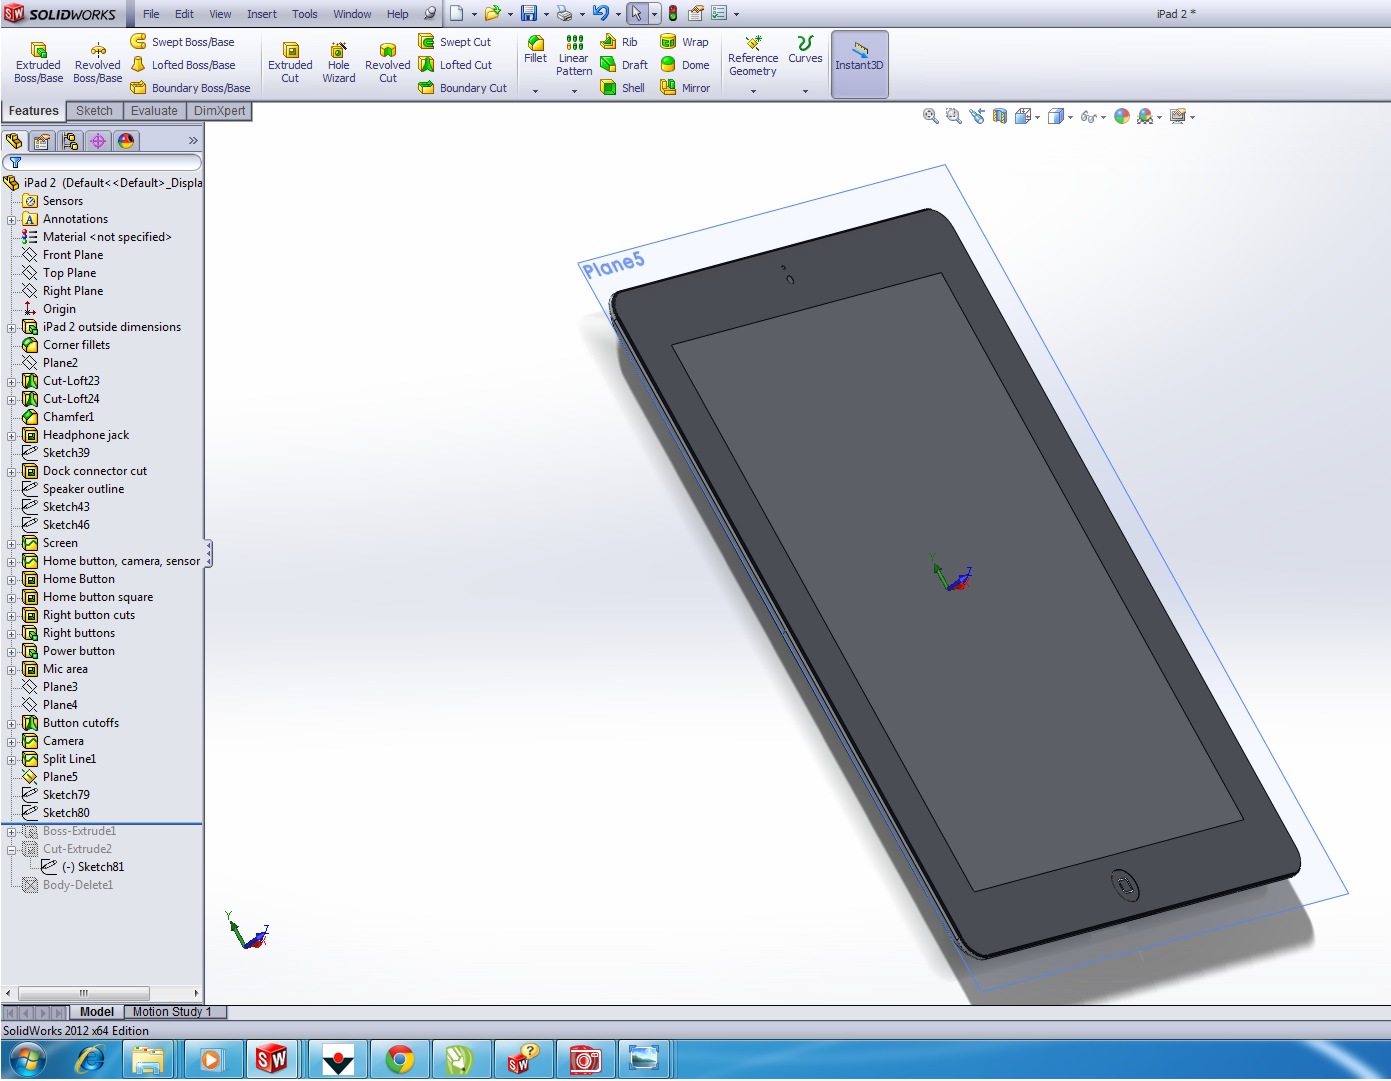The image size is (1391, 1081).
Task: Click Lofted Boss/Base feature
Action: coord(182,65)
